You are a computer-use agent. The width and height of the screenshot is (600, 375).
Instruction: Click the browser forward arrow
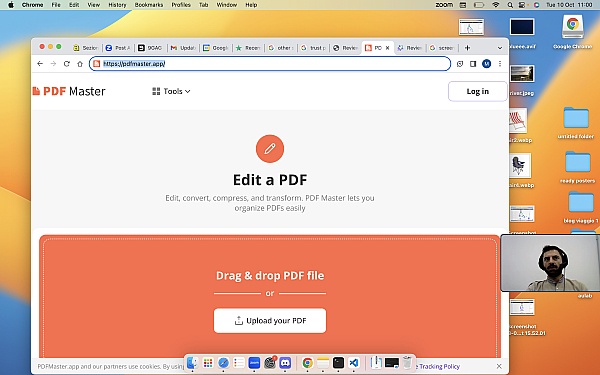point(53,64)
